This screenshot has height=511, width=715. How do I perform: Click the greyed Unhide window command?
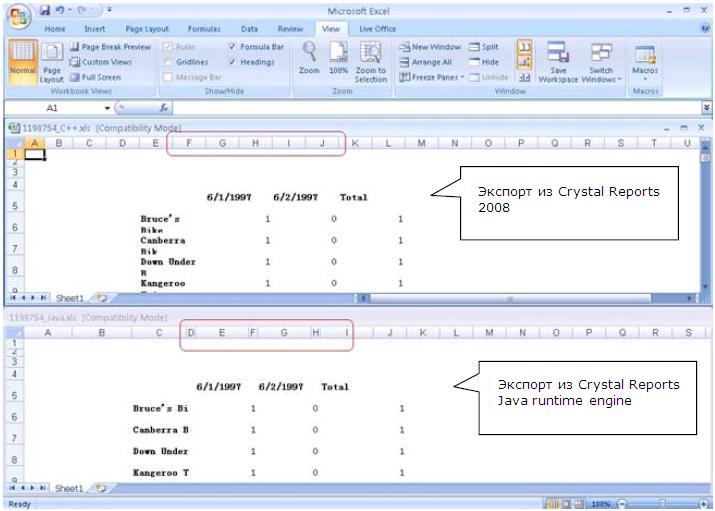pos(488,77)
